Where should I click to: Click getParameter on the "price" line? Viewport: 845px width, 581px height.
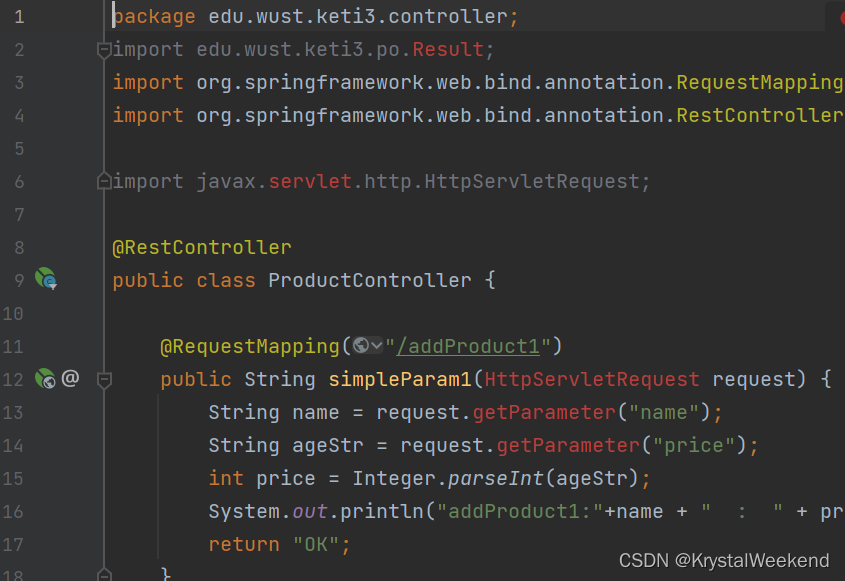(568, 446)
